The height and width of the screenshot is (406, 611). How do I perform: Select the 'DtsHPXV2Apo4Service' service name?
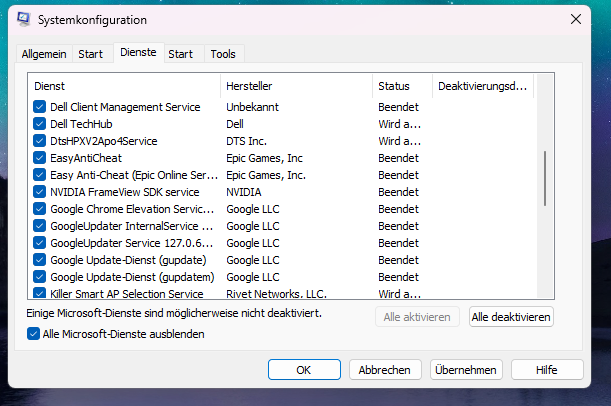tap(104, 141)
